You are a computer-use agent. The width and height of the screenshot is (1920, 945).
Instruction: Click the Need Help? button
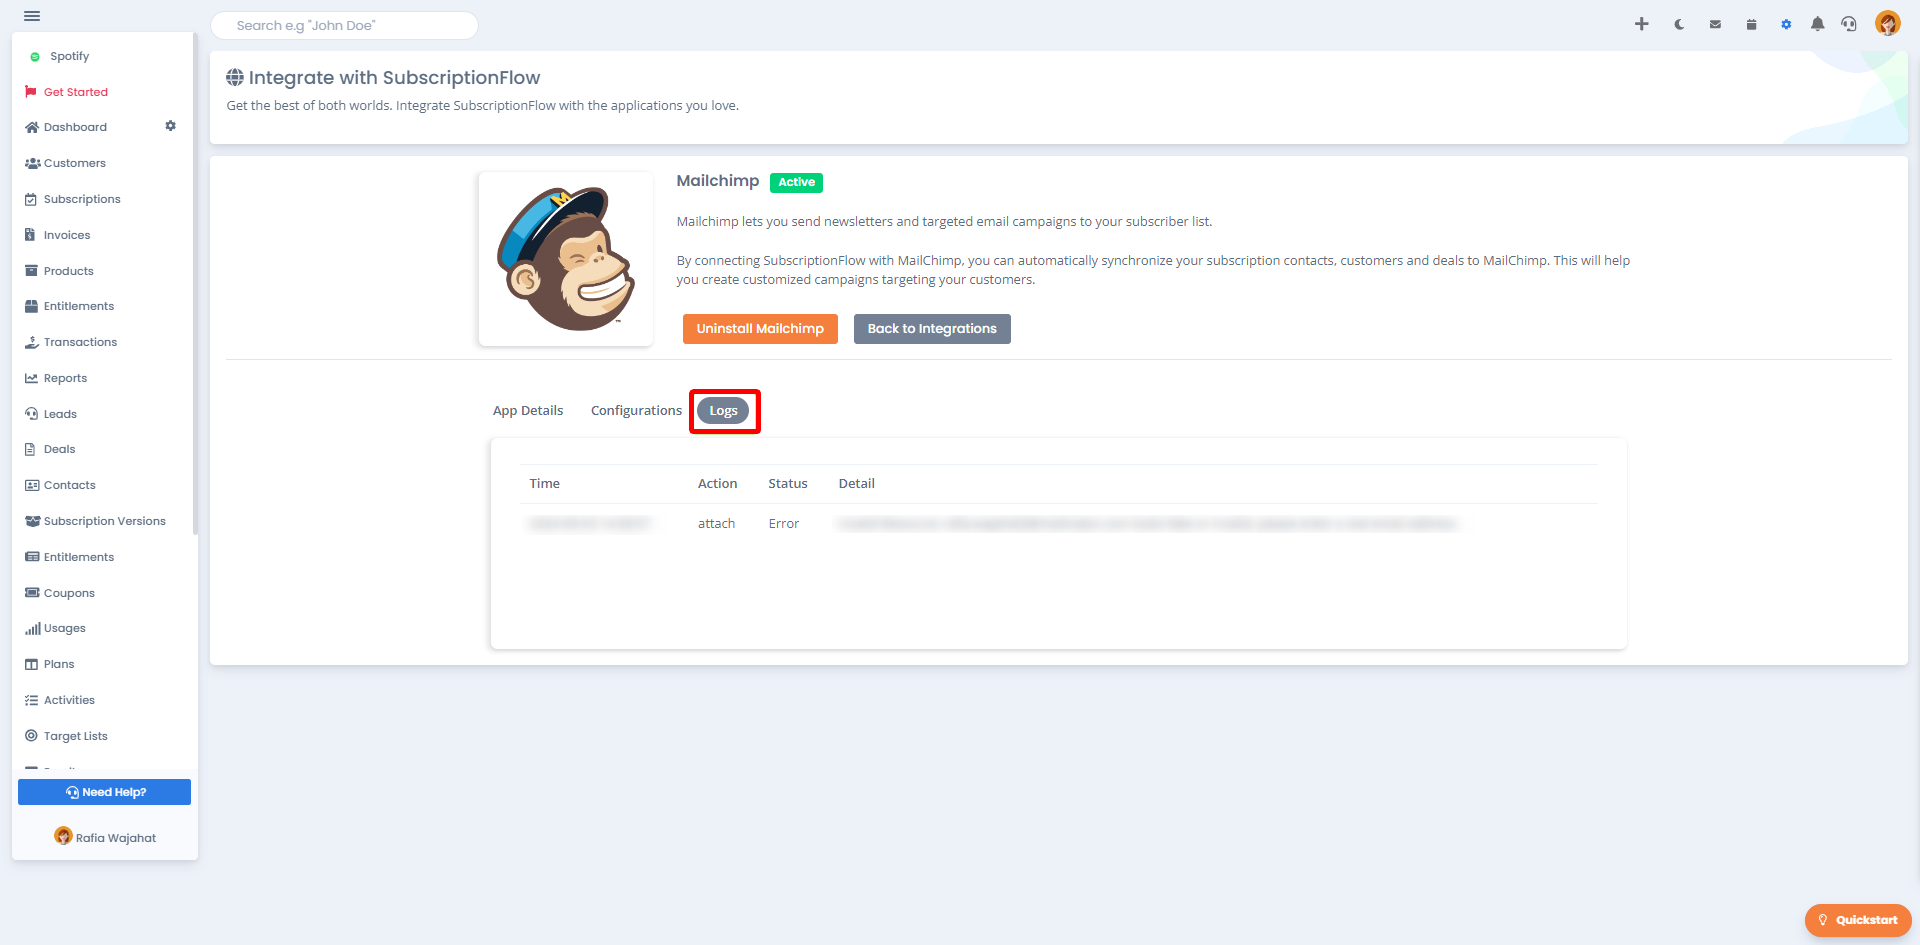tap(104, 792)
